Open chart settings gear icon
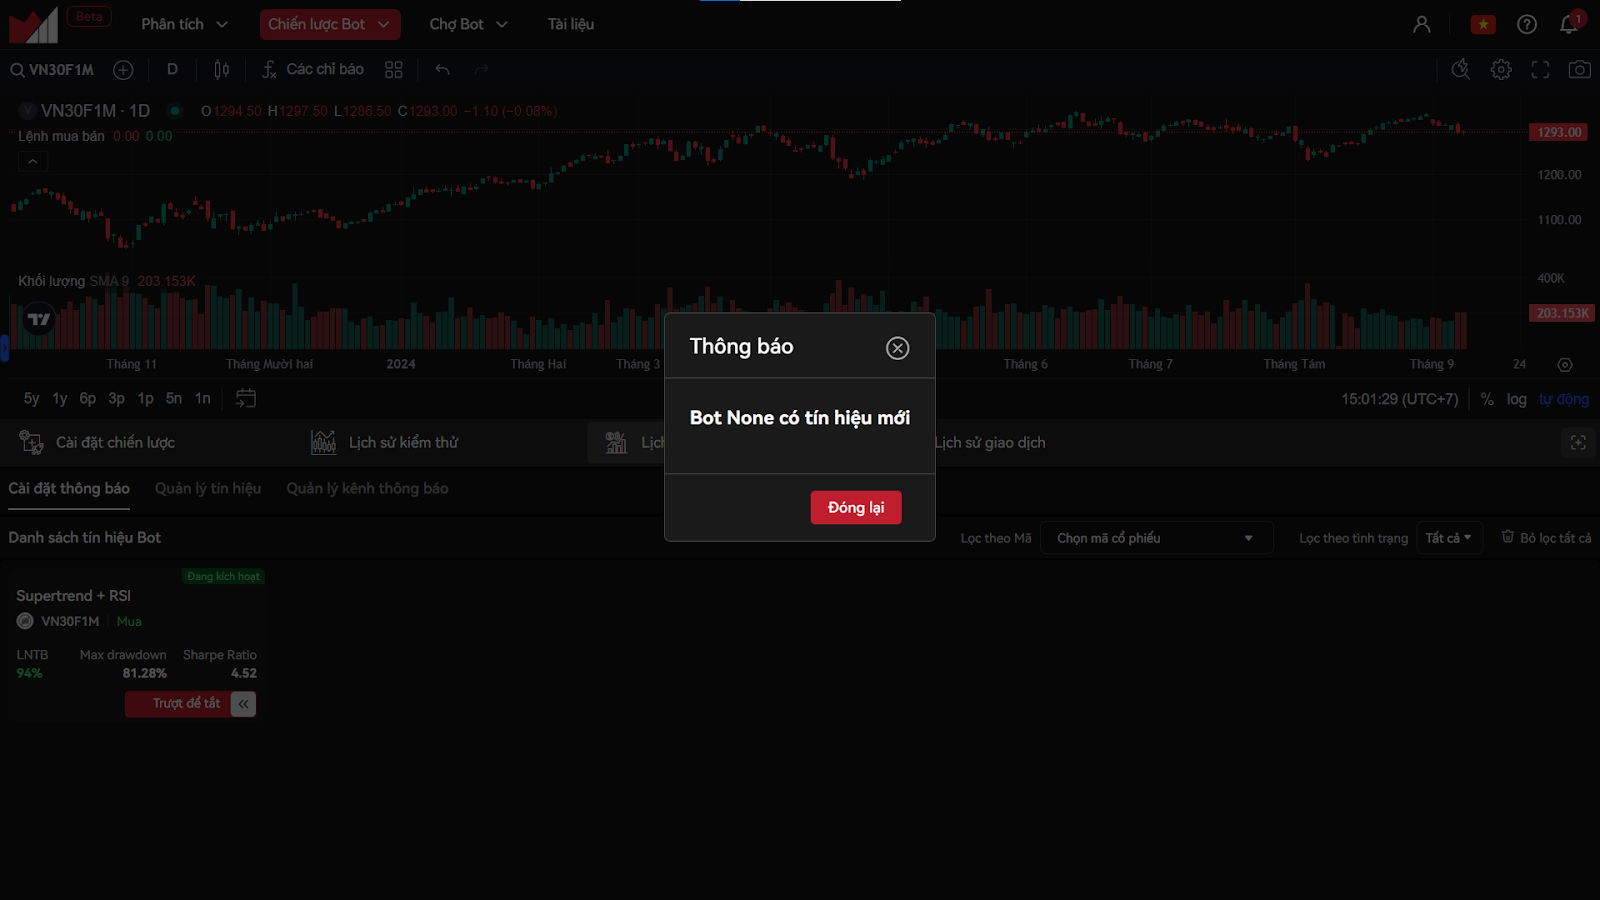This screenshot has height=900, width=1600. pos(1501,69)
